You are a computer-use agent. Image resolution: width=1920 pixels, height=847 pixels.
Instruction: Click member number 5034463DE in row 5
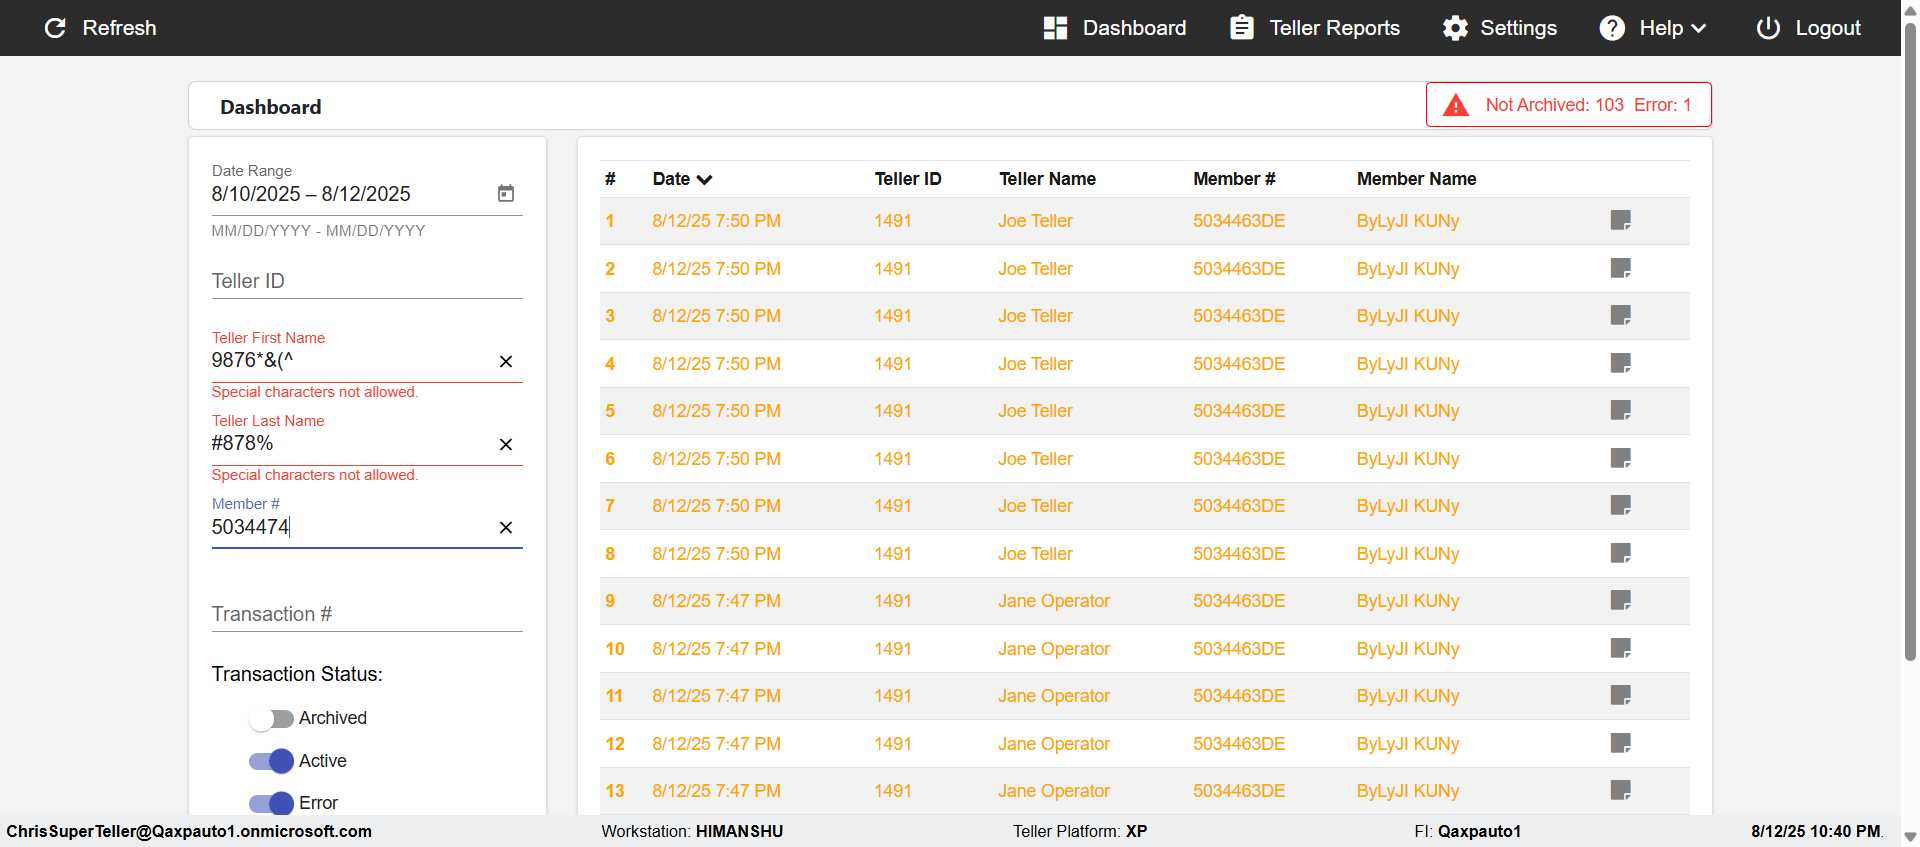pos(1239,411)
